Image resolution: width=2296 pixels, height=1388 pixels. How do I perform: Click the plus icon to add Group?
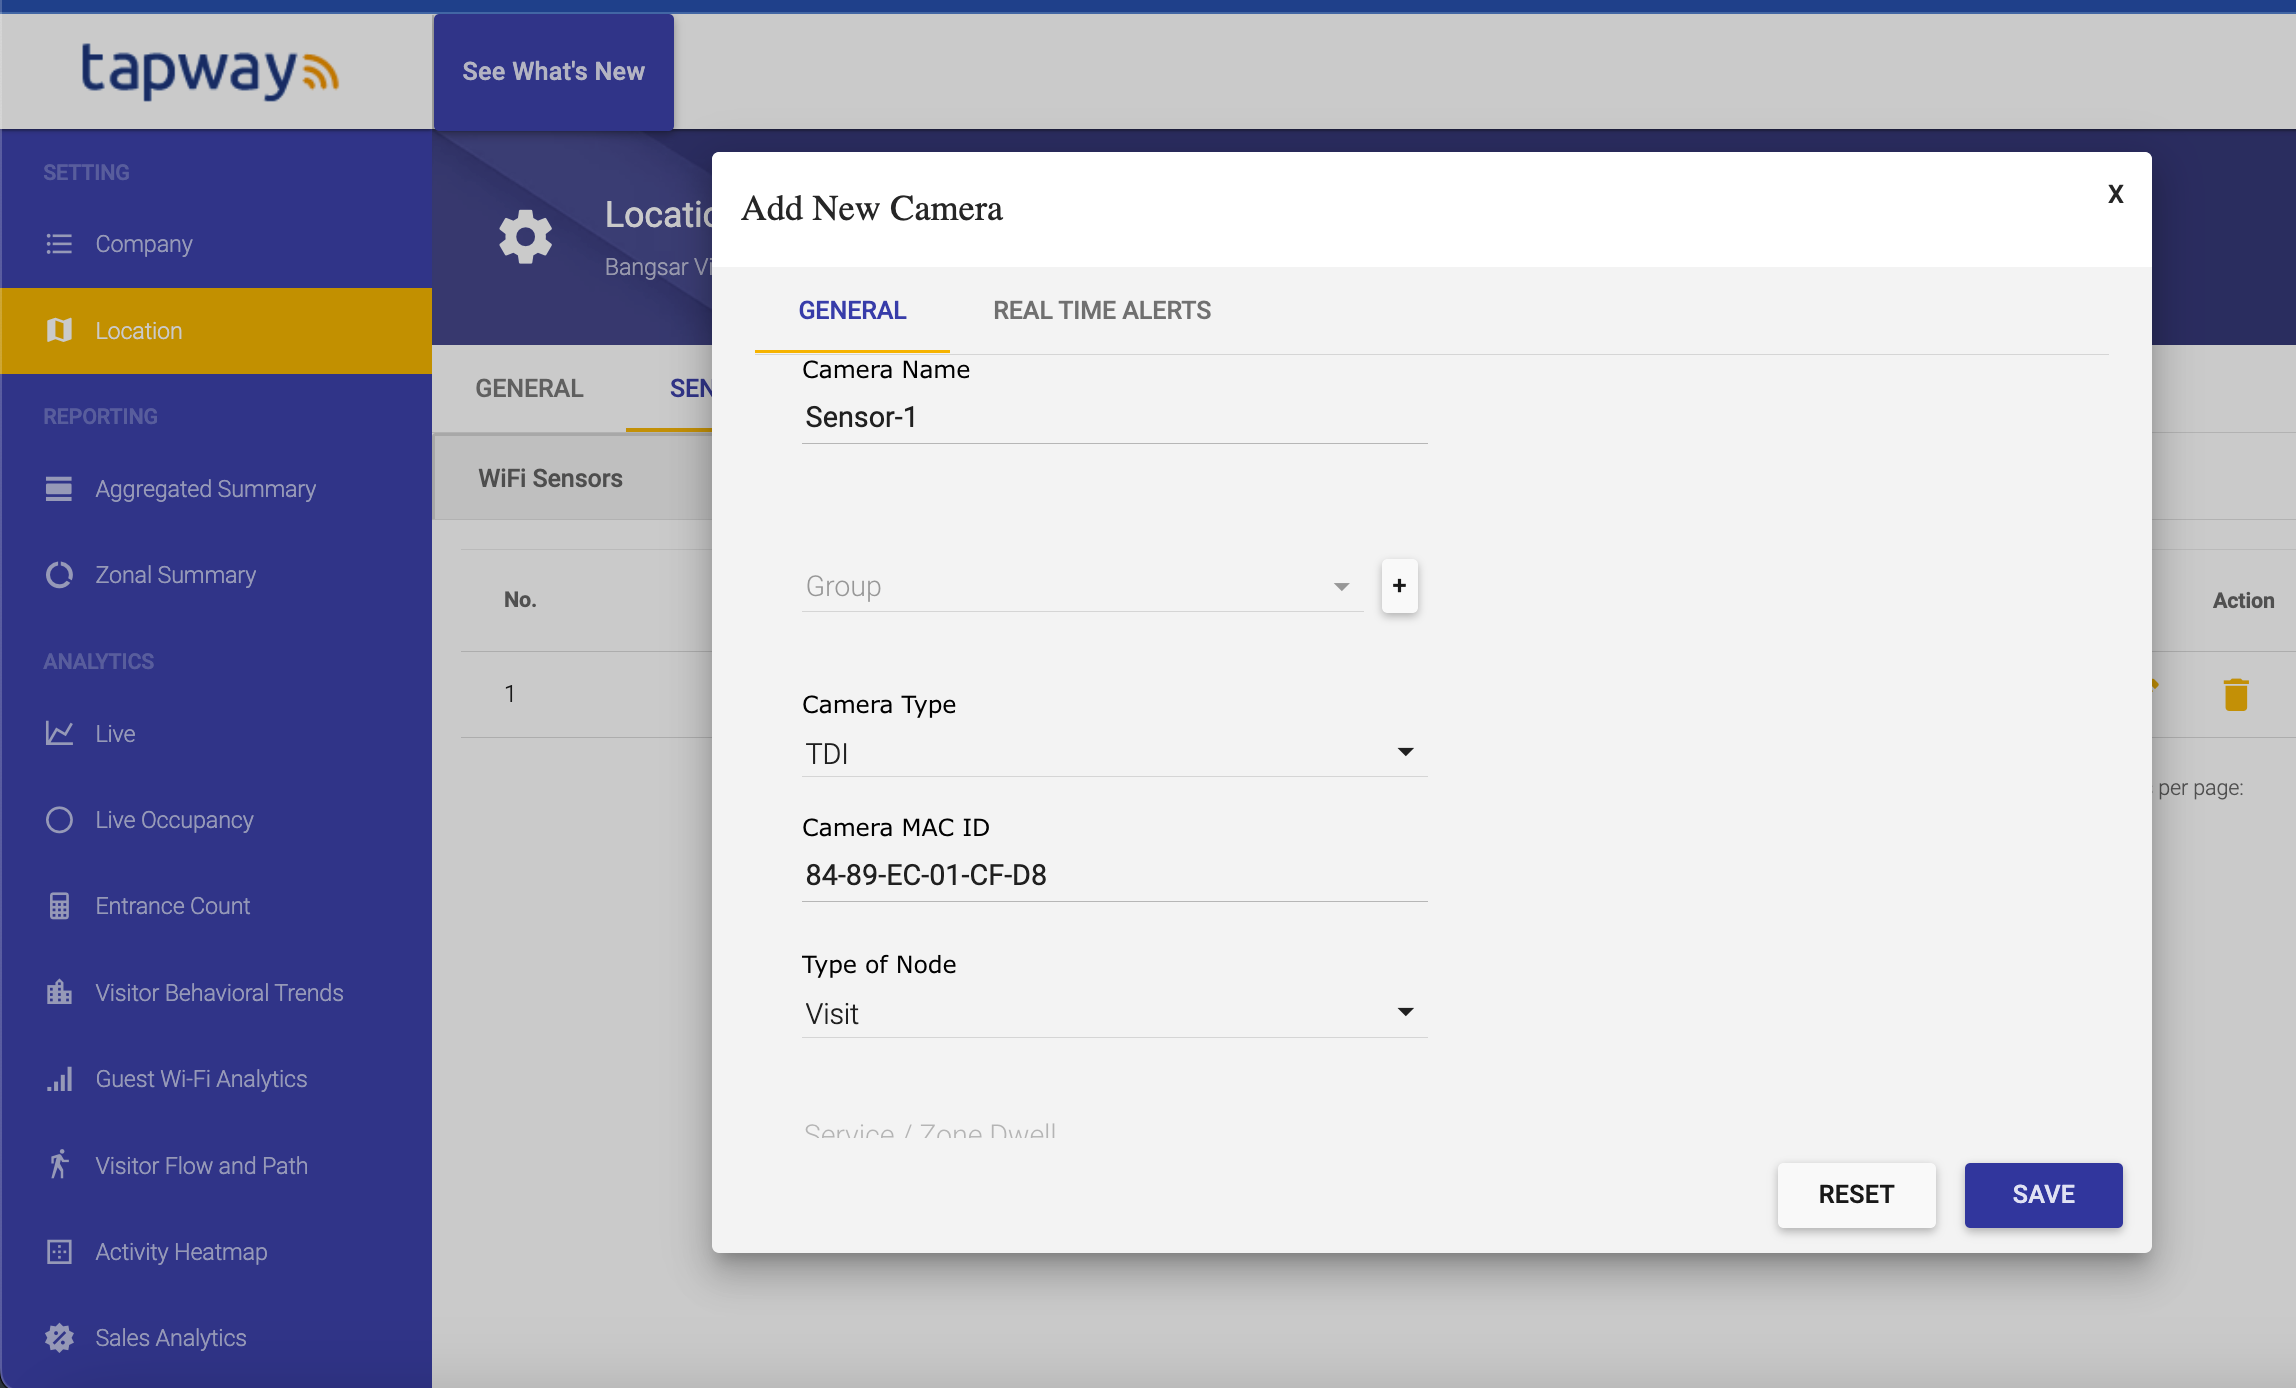[x=1399, y=586]
